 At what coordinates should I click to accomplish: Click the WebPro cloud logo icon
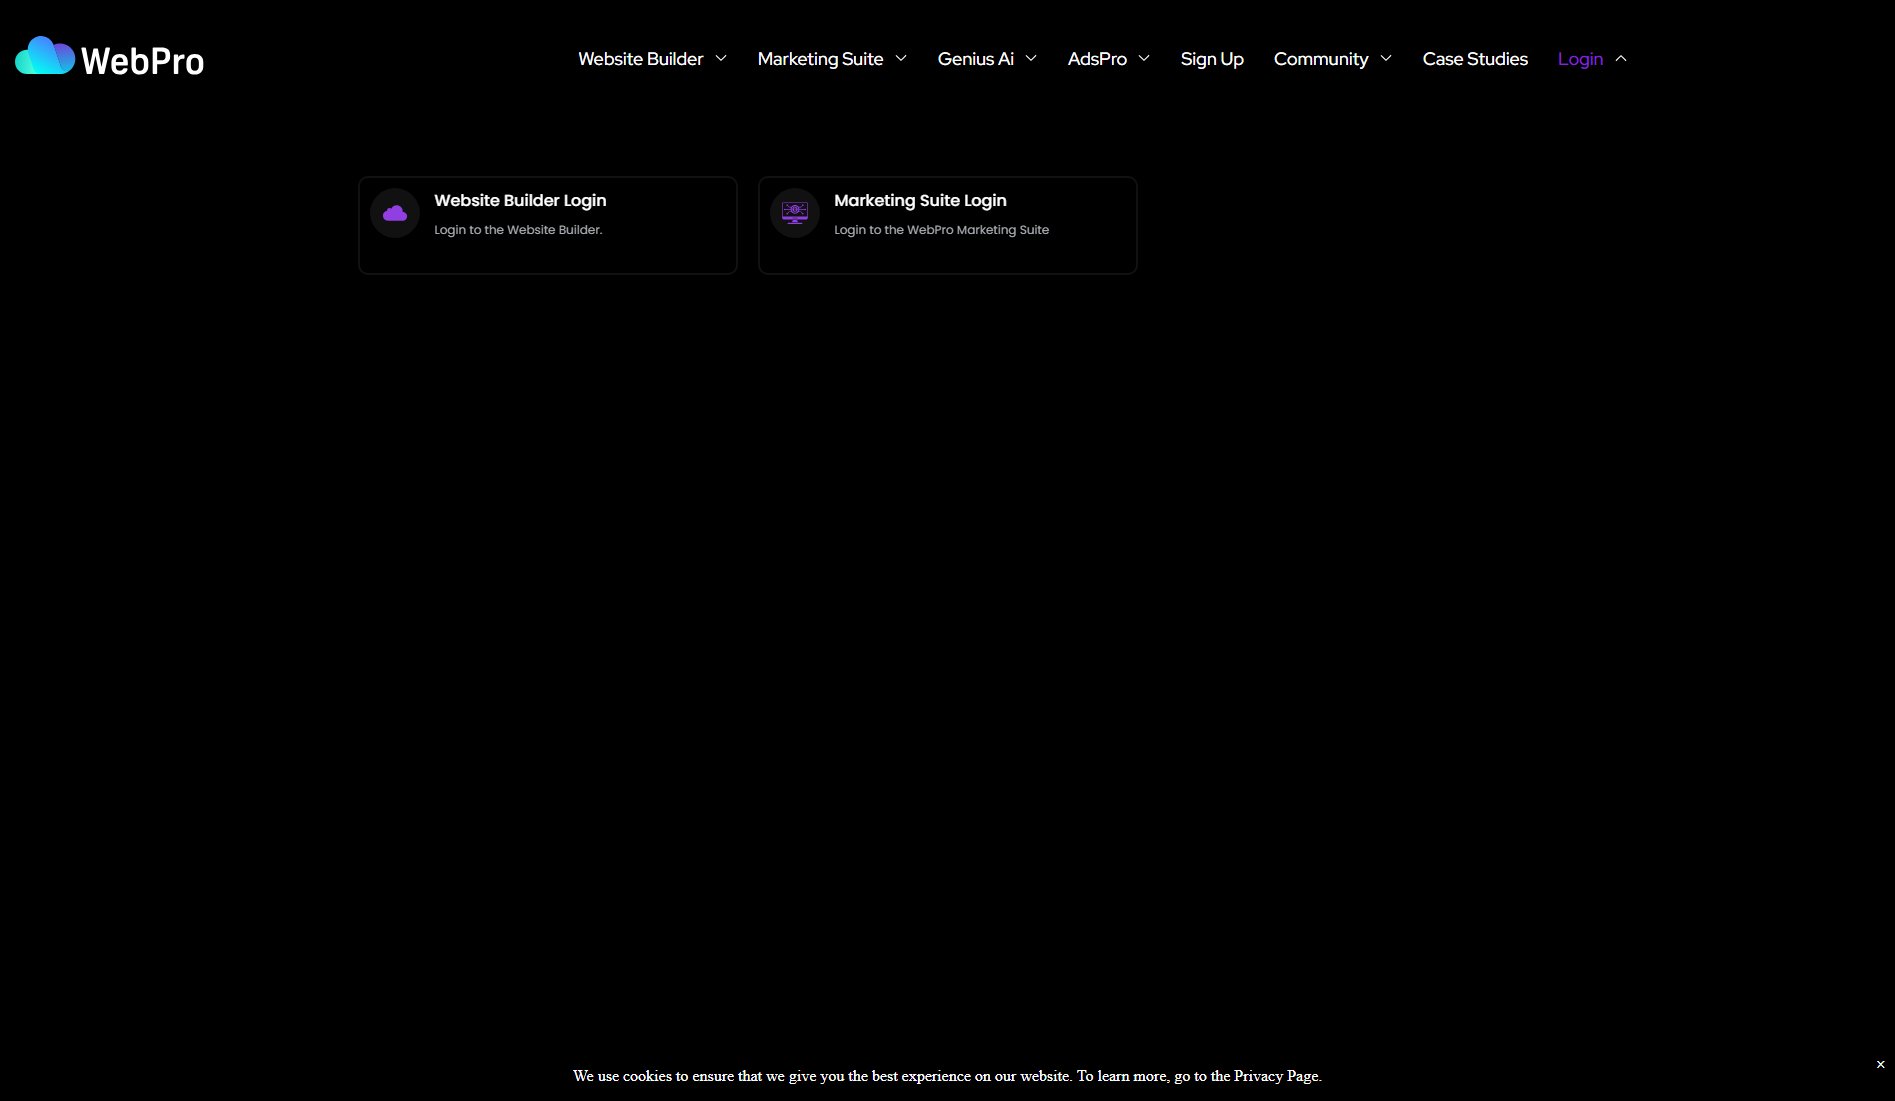tap(45, 56)
